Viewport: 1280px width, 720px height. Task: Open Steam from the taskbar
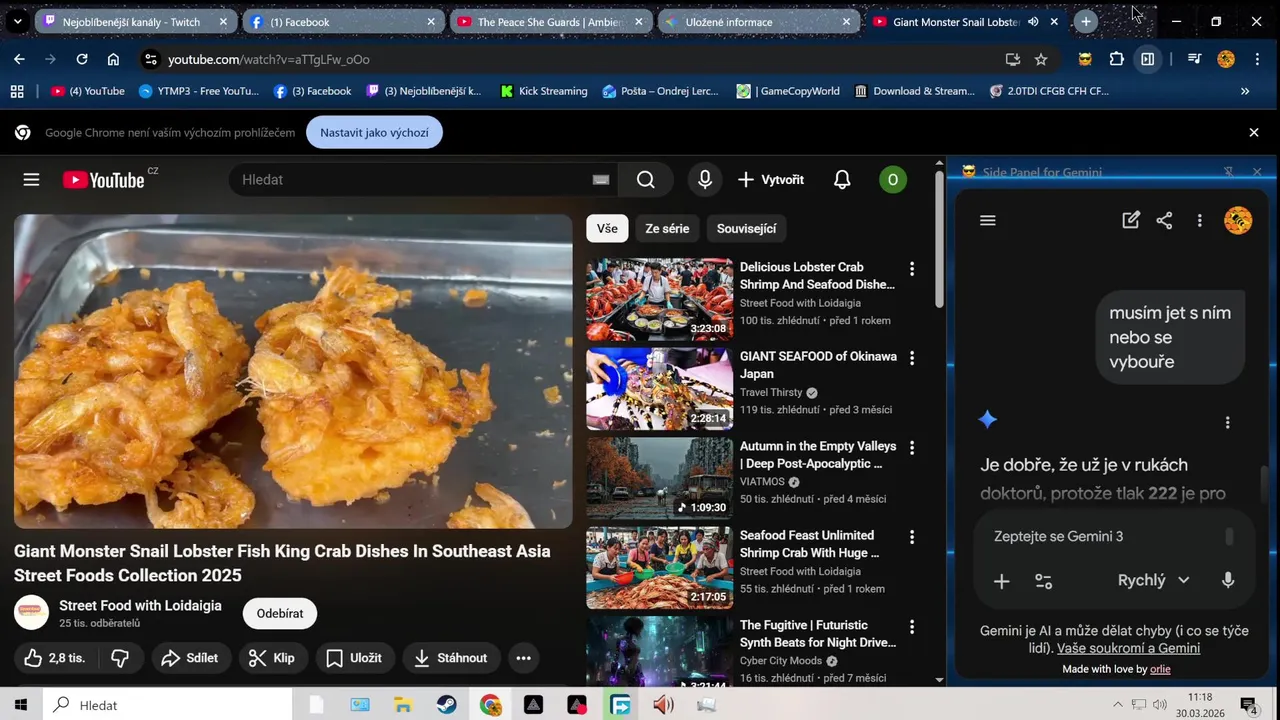[x=446, y=705]
